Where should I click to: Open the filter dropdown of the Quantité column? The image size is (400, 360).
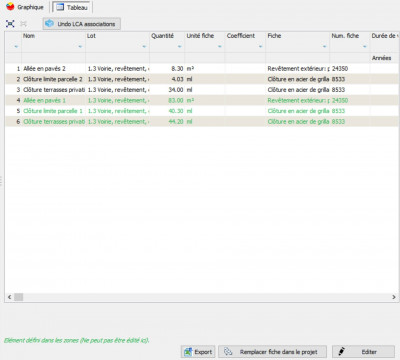click(179, 46)
